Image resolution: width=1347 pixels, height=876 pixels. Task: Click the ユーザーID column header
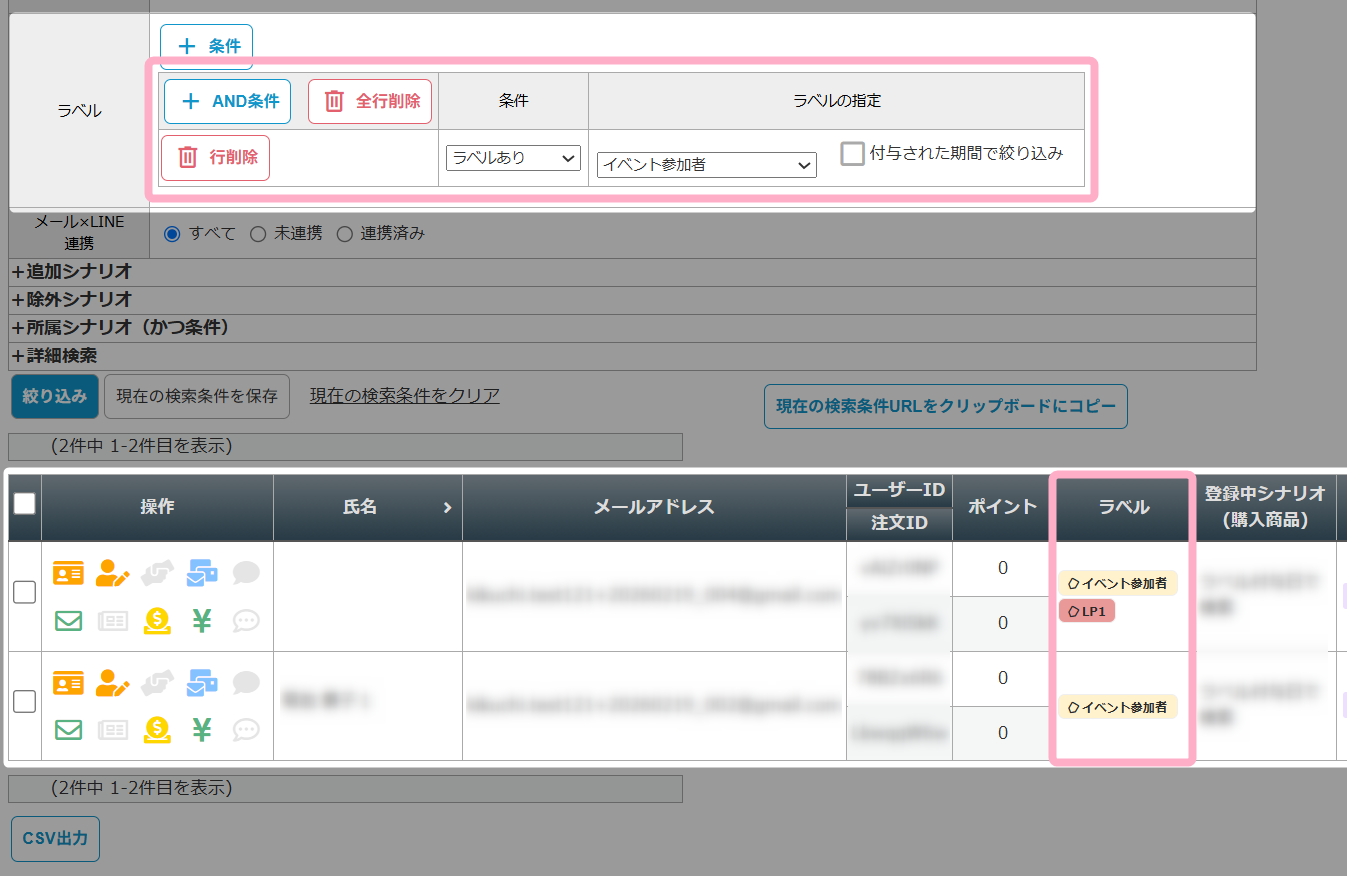899,490
